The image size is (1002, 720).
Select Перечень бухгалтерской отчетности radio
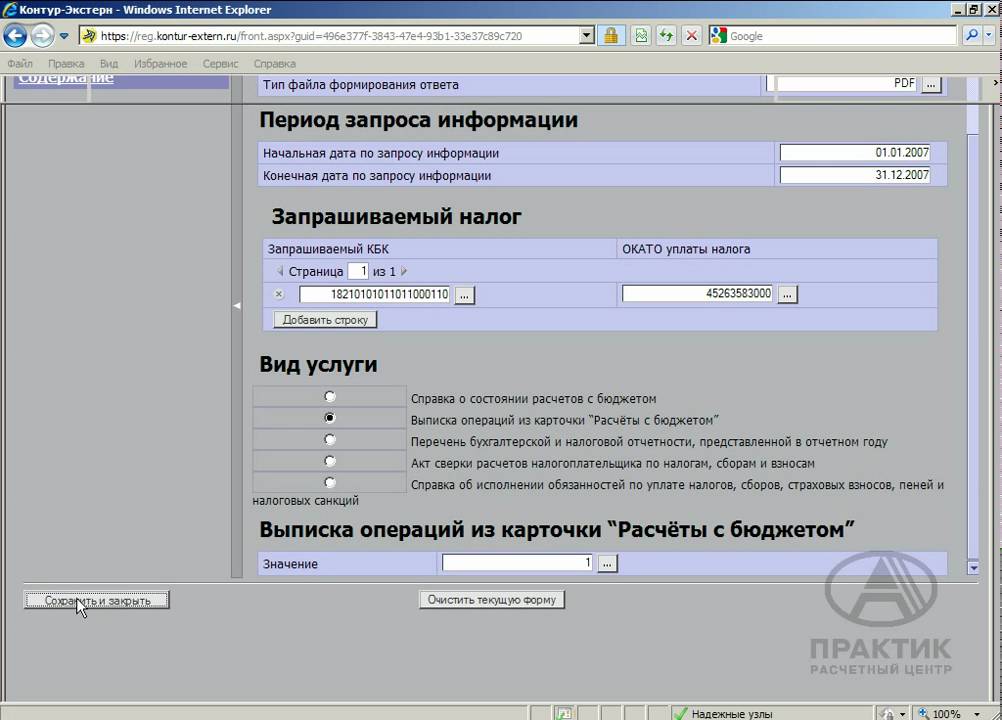[x=330, y=440]
